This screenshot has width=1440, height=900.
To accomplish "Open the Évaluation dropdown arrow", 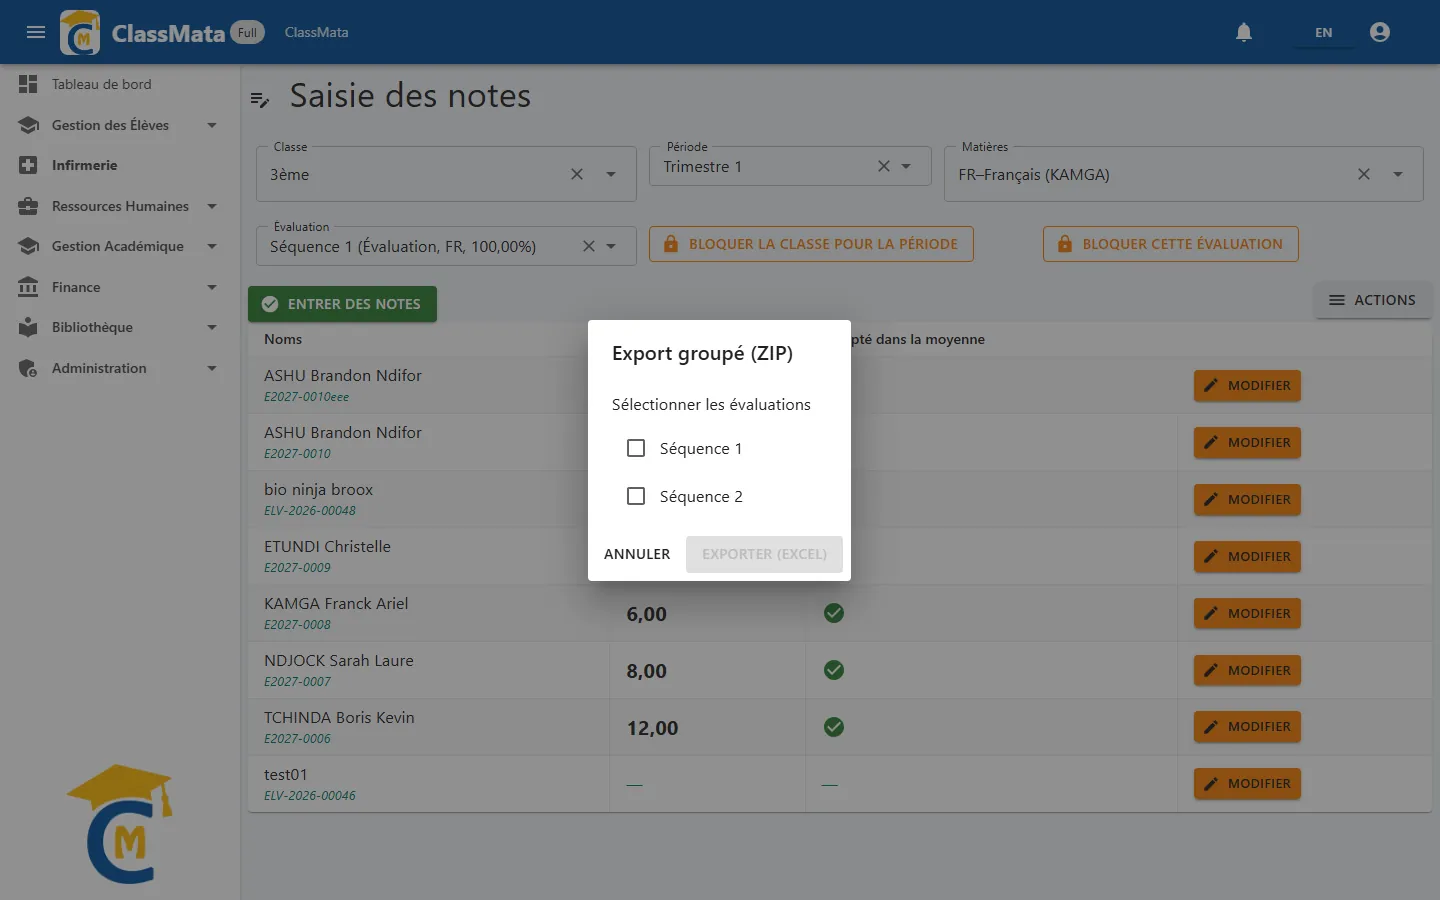I will pos(611,246).
